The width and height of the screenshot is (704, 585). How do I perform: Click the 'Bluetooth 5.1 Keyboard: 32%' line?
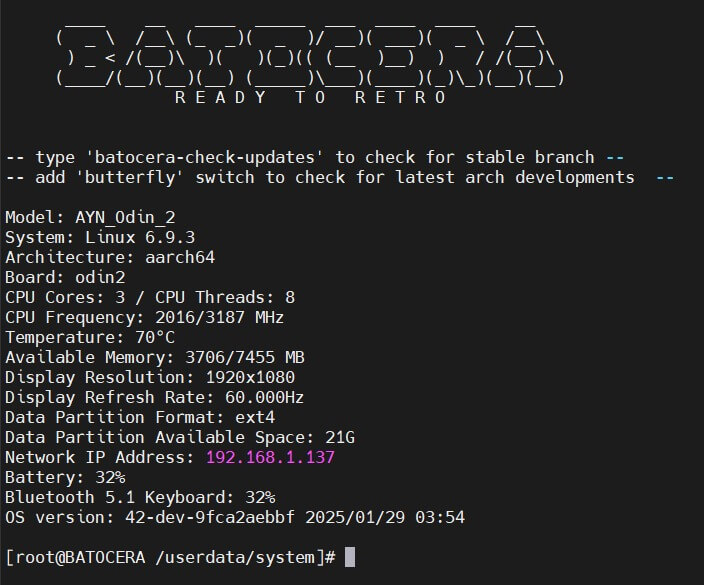pyautogui.click(x=140, y=498)
